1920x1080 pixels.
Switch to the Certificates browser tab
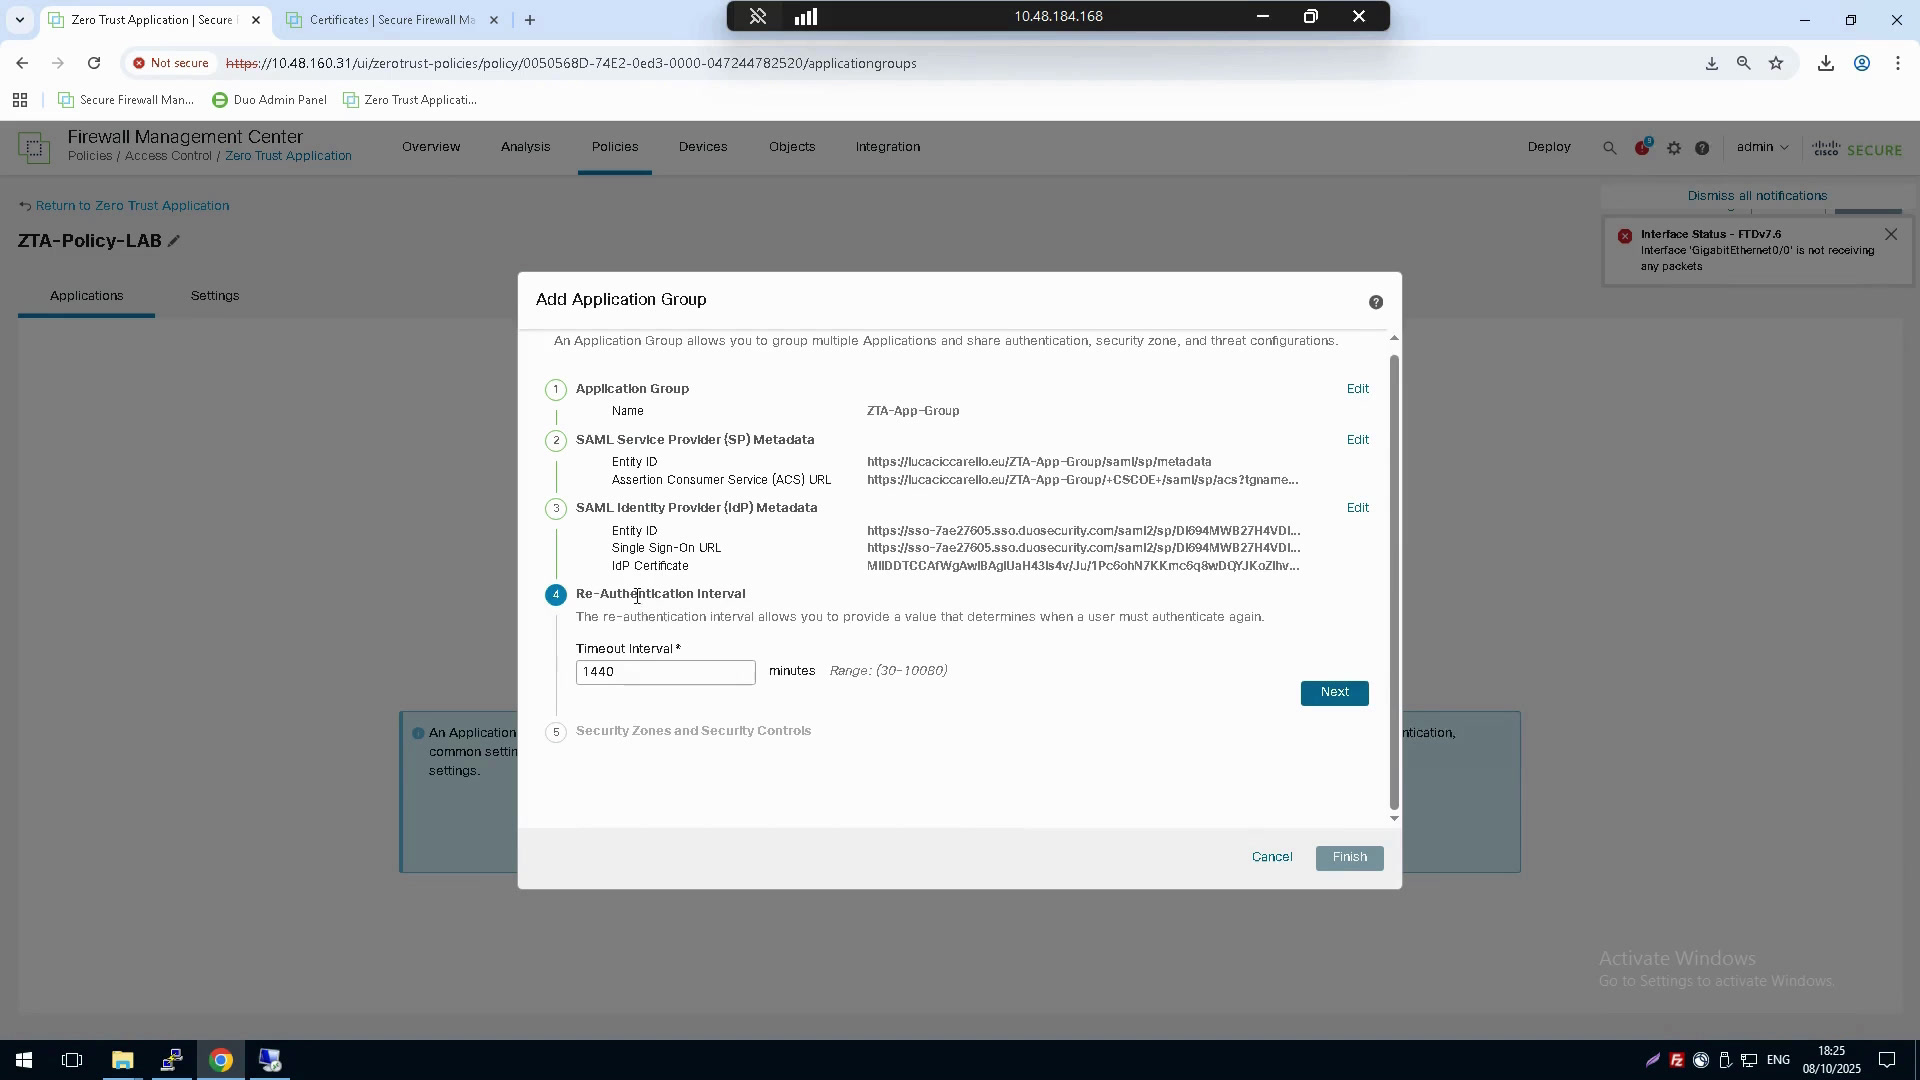390,20
